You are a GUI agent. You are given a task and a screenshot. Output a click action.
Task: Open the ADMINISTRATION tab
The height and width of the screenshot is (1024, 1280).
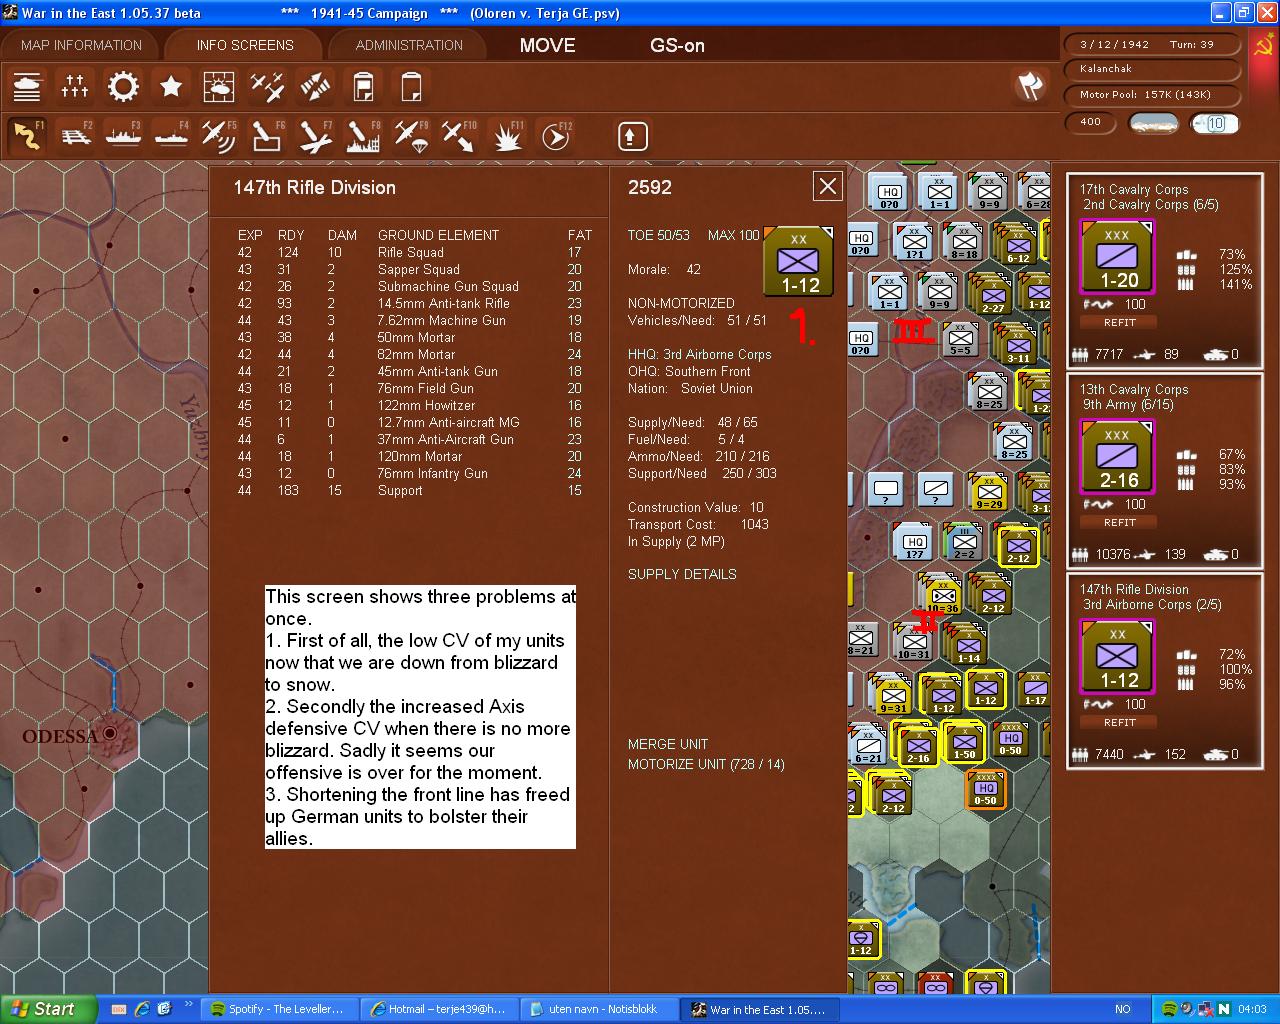tap(409, 45)
